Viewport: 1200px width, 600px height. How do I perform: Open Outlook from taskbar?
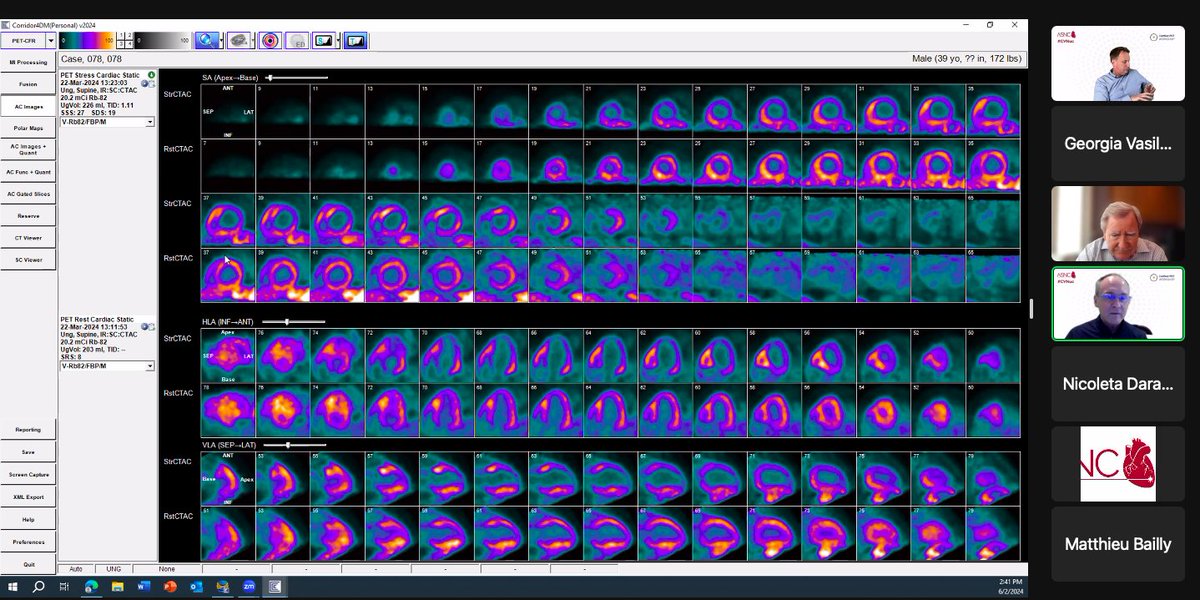click(196, 586)
